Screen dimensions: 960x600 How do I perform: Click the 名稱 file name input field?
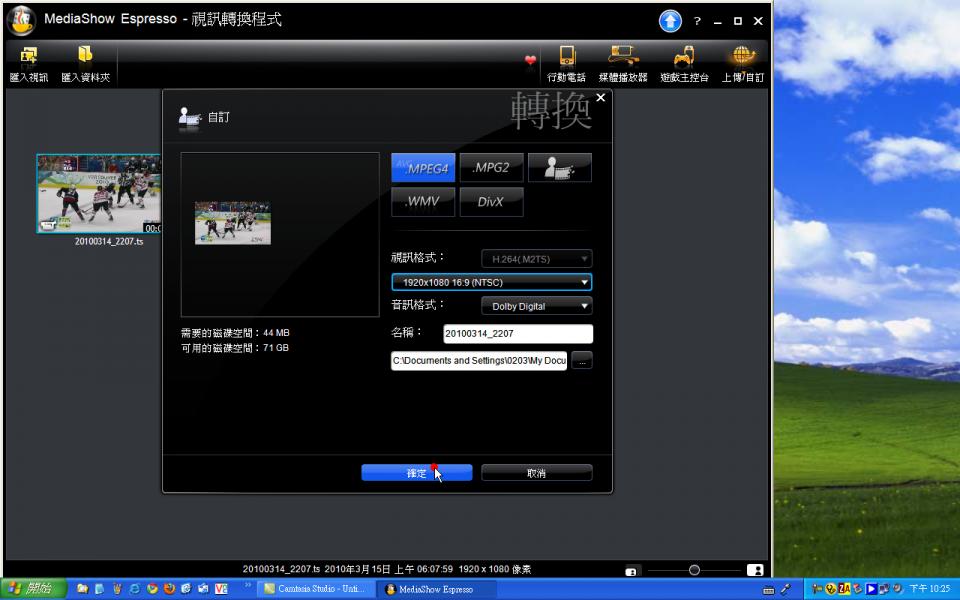click(518, 334)
